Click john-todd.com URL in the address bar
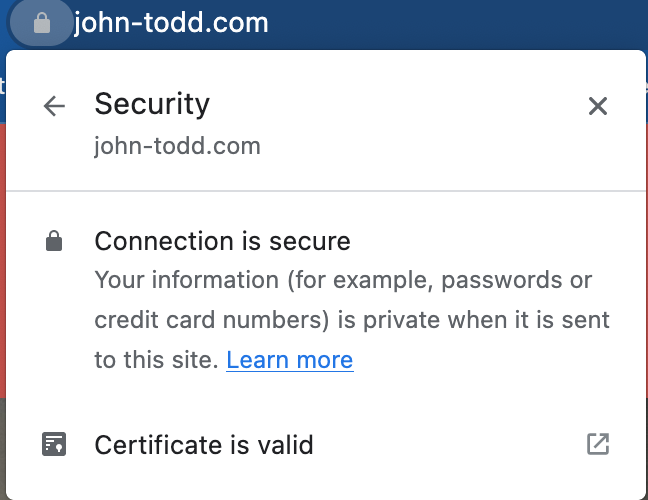Image resolution: width=648 pixels, height=500 pixels. point(171,22)
